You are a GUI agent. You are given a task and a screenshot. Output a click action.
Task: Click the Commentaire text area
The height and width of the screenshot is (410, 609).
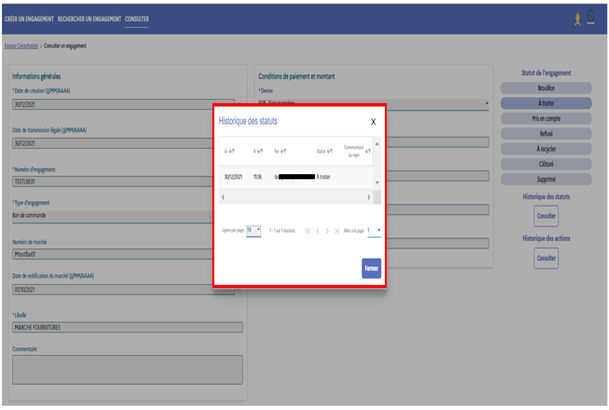click(127, 369)
